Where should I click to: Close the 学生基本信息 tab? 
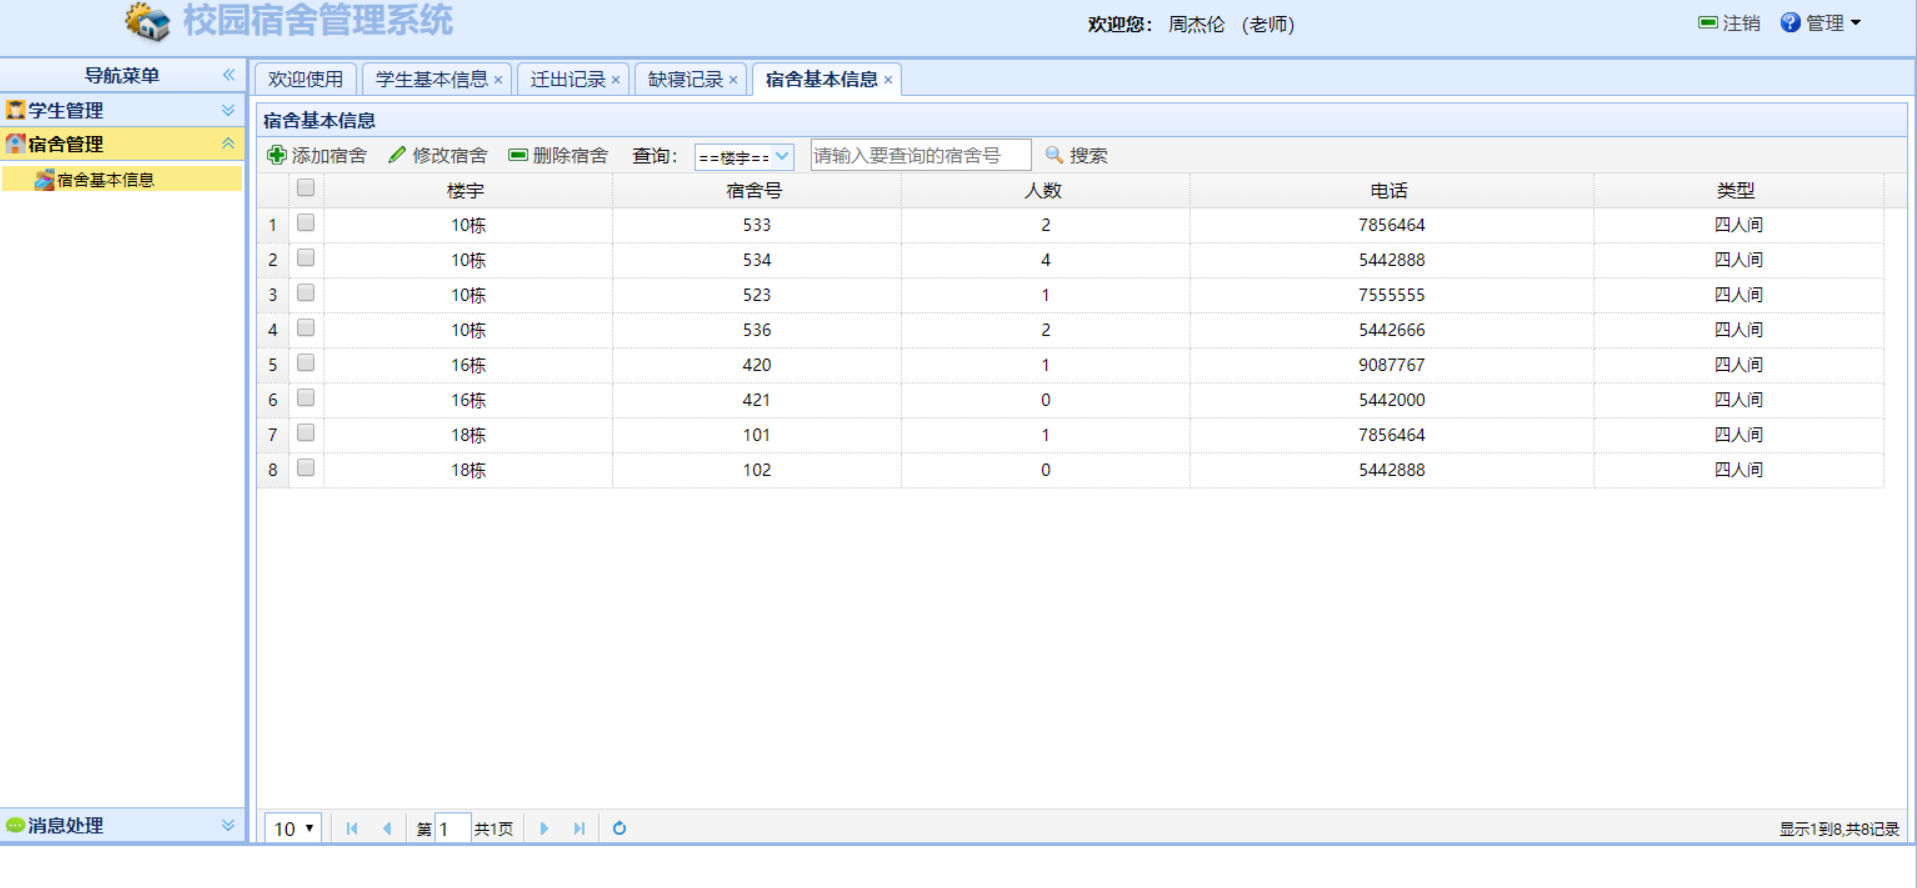point(498,80)
